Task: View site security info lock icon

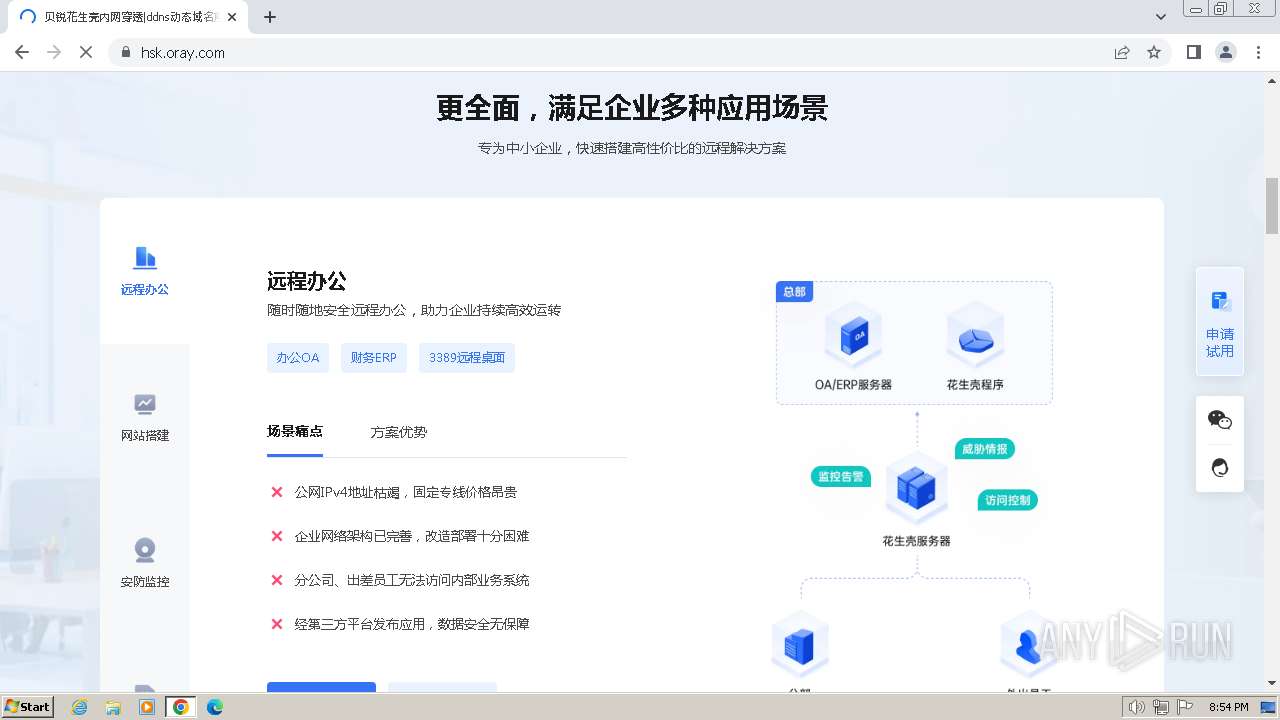Action: point(126,52)
